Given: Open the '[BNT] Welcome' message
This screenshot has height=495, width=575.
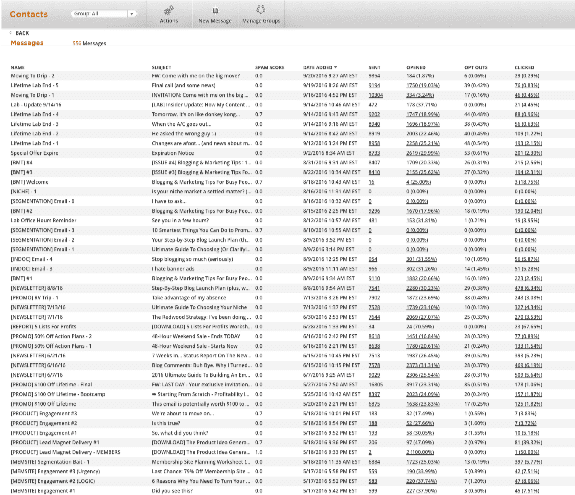Looking at the screenshot, I should 29,182.
